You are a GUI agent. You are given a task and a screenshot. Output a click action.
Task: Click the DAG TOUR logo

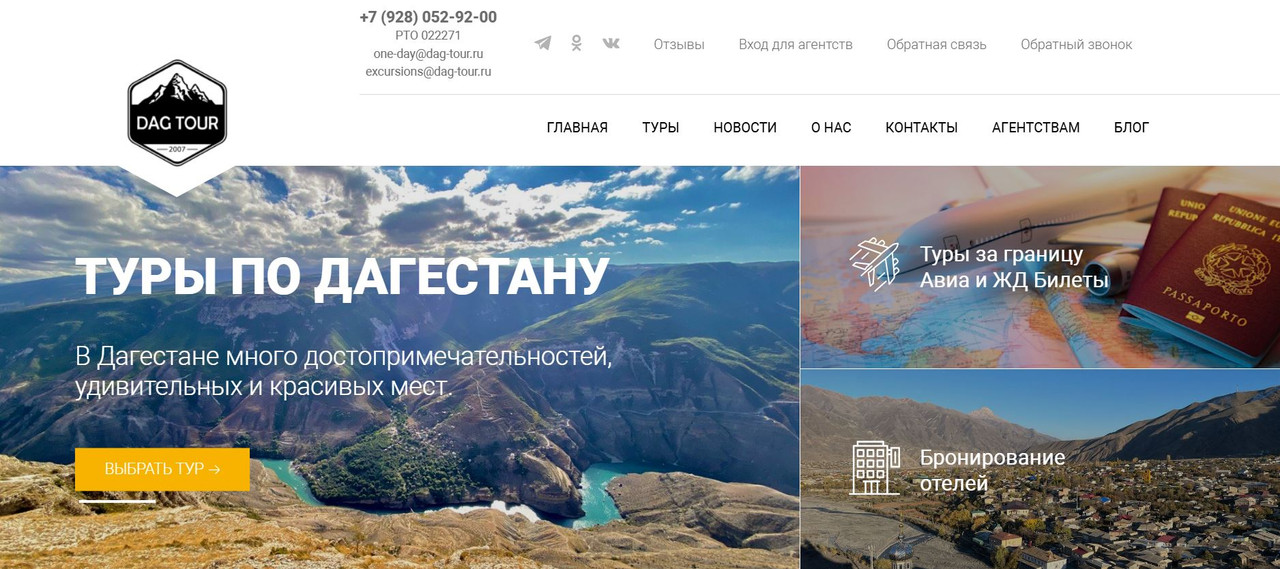[x=177, y=113]
